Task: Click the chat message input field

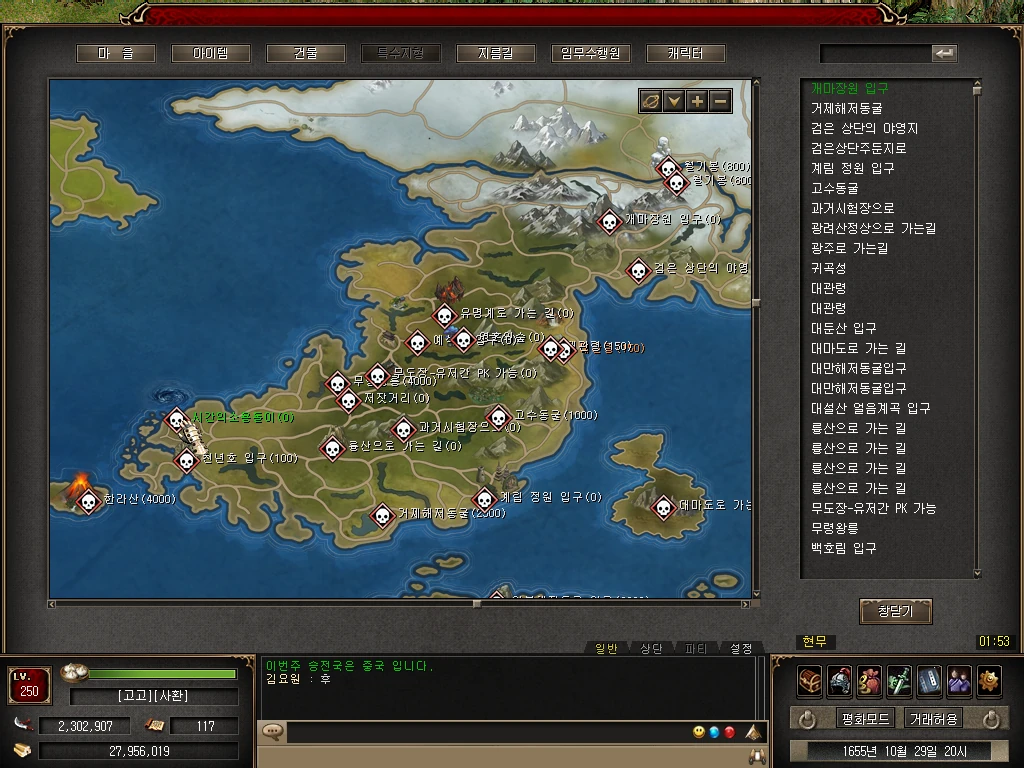Action: [487, 732]
